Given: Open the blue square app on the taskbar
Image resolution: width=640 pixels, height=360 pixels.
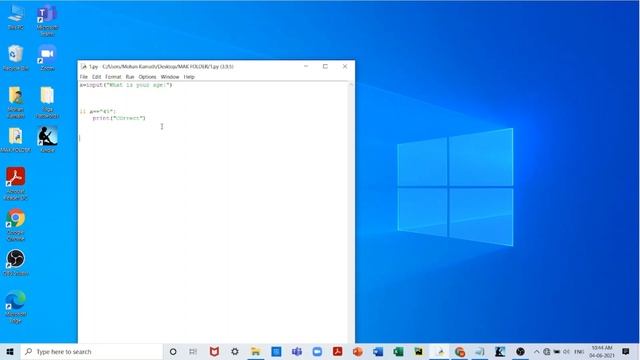Looking at the screenshot, I should coord(276,351).
